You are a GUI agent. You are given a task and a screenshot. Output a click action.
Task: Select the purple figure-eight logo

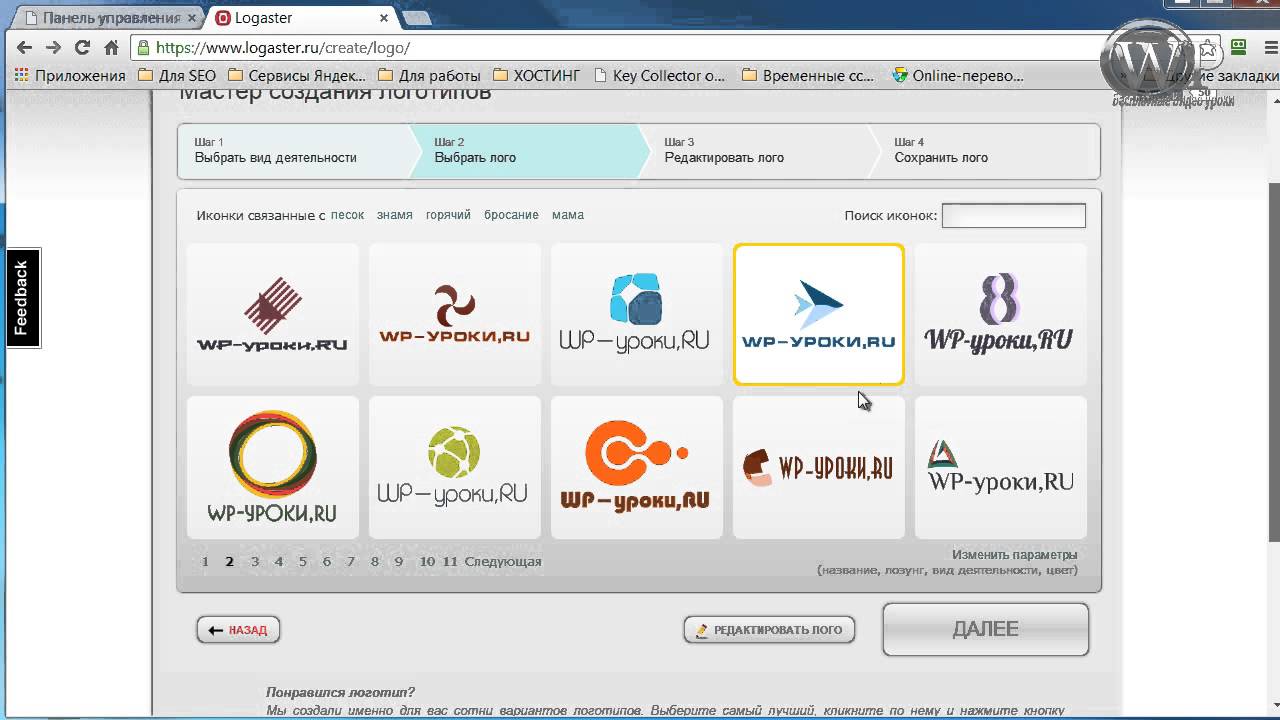tap(1000, 314)
